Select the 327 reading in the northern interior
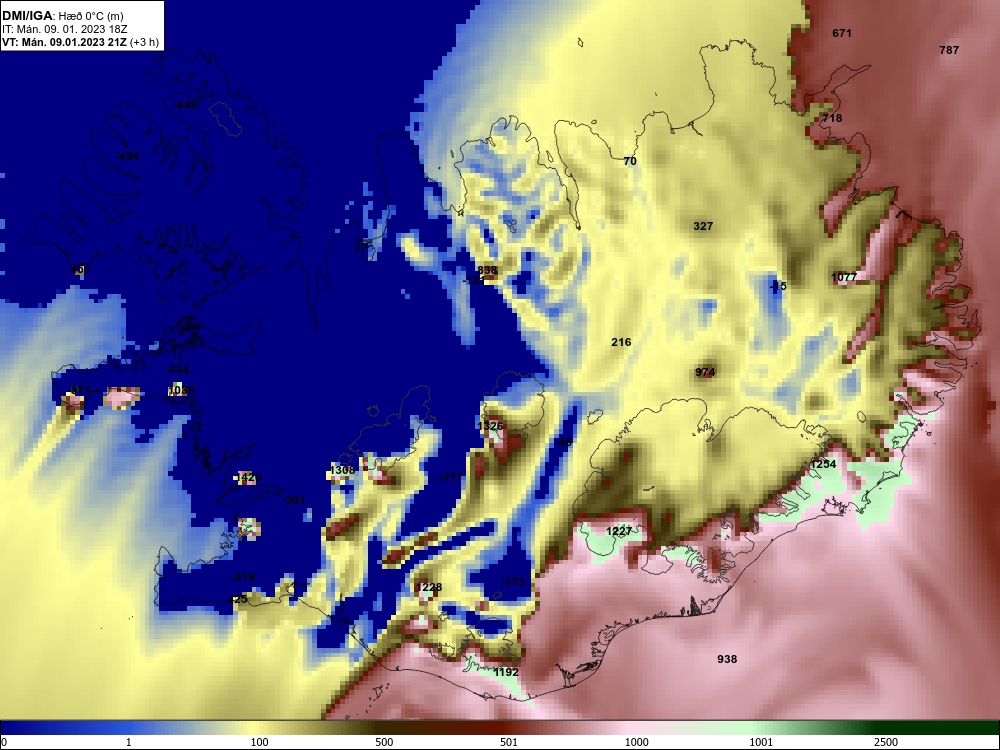Viewport: 1000px width, 750px height. (703, 226)
